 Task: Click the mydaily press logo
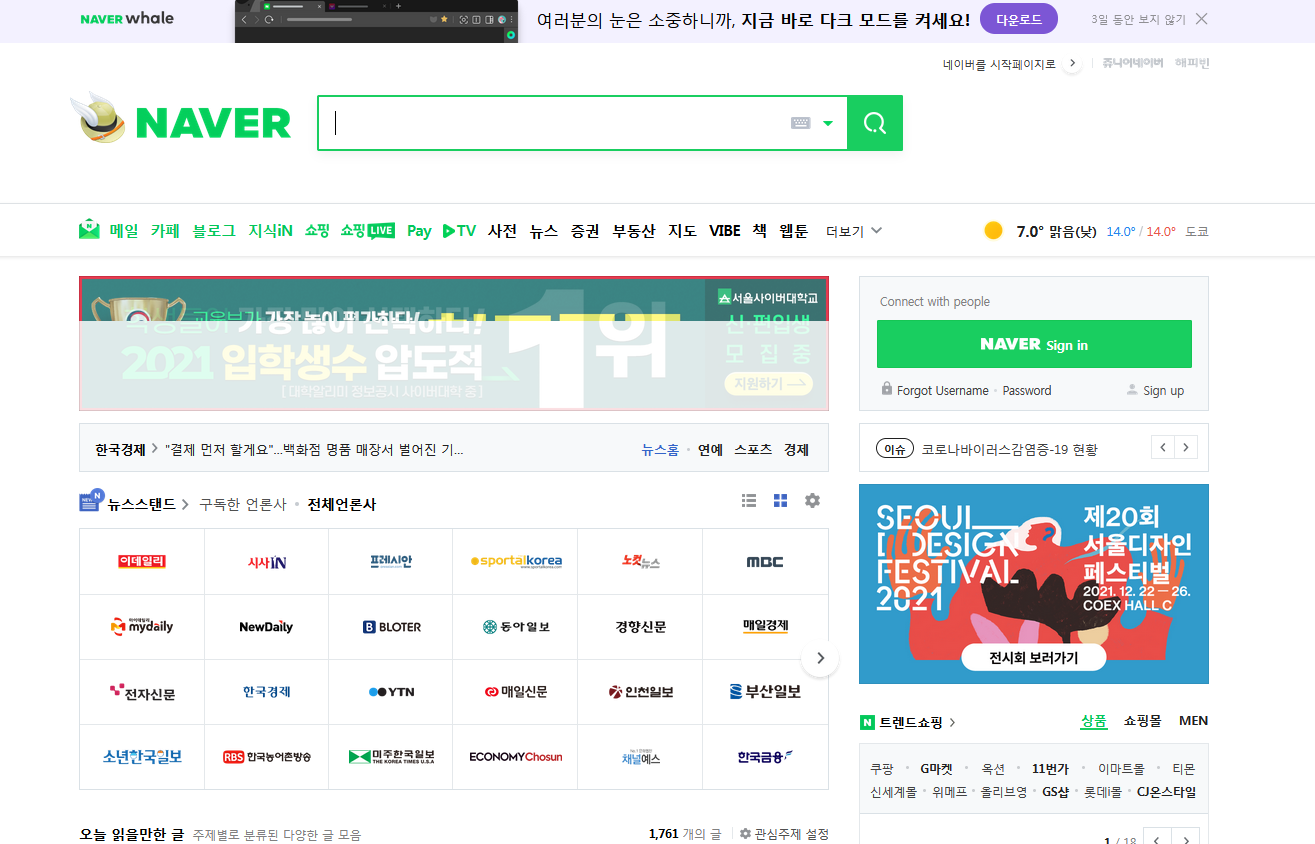(142, 627)
